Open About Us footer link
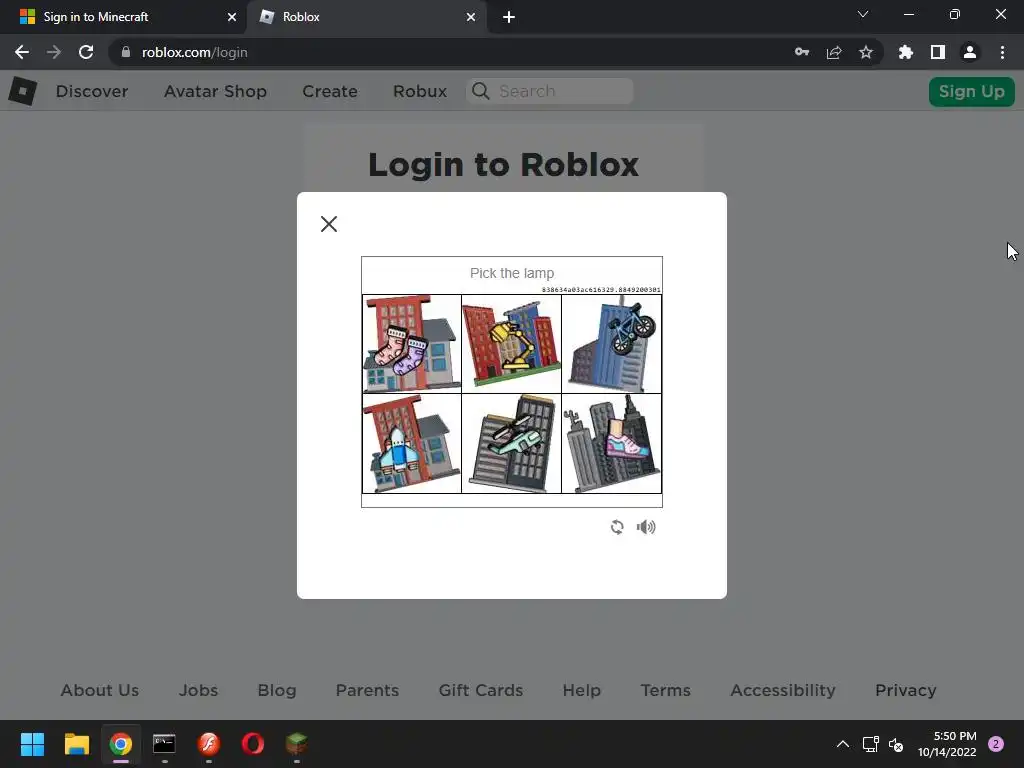 [100, 690]
